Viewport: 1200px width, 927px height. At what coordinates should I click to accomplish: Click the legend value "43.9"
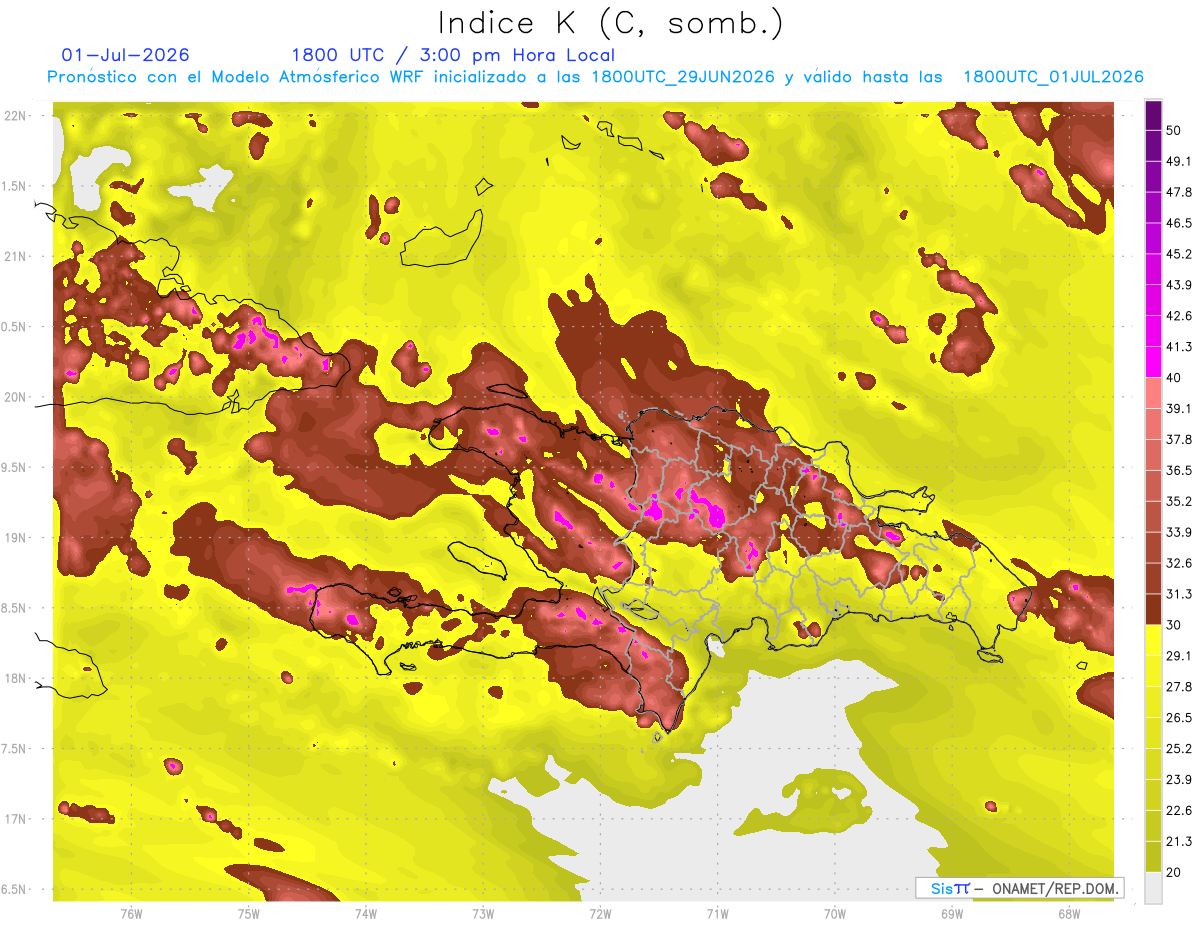[1179, 285]
